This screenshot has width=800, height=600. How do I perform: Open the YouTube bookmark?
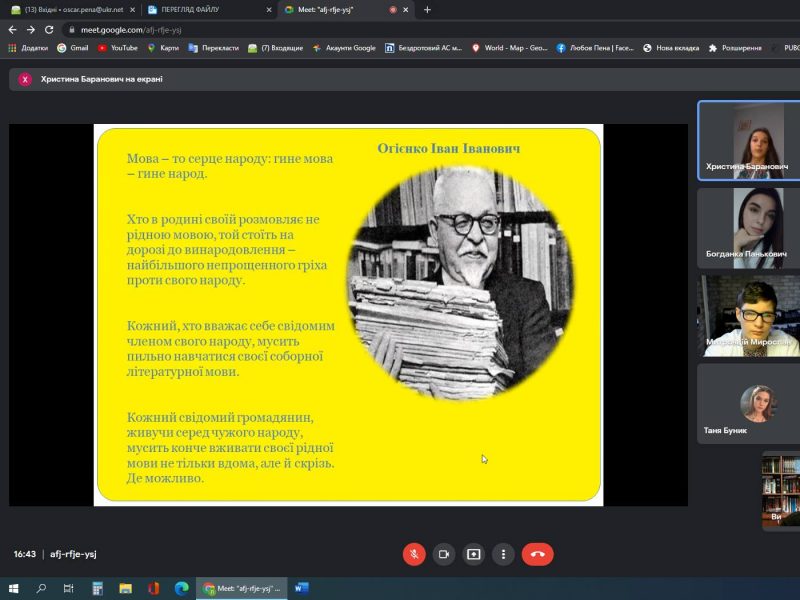click(117, 47)
